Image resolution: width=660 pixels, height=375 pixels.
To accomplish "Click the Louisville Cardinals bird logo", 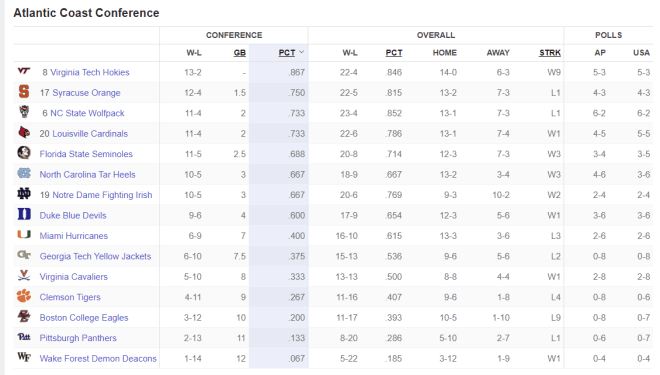I will 24,133.
